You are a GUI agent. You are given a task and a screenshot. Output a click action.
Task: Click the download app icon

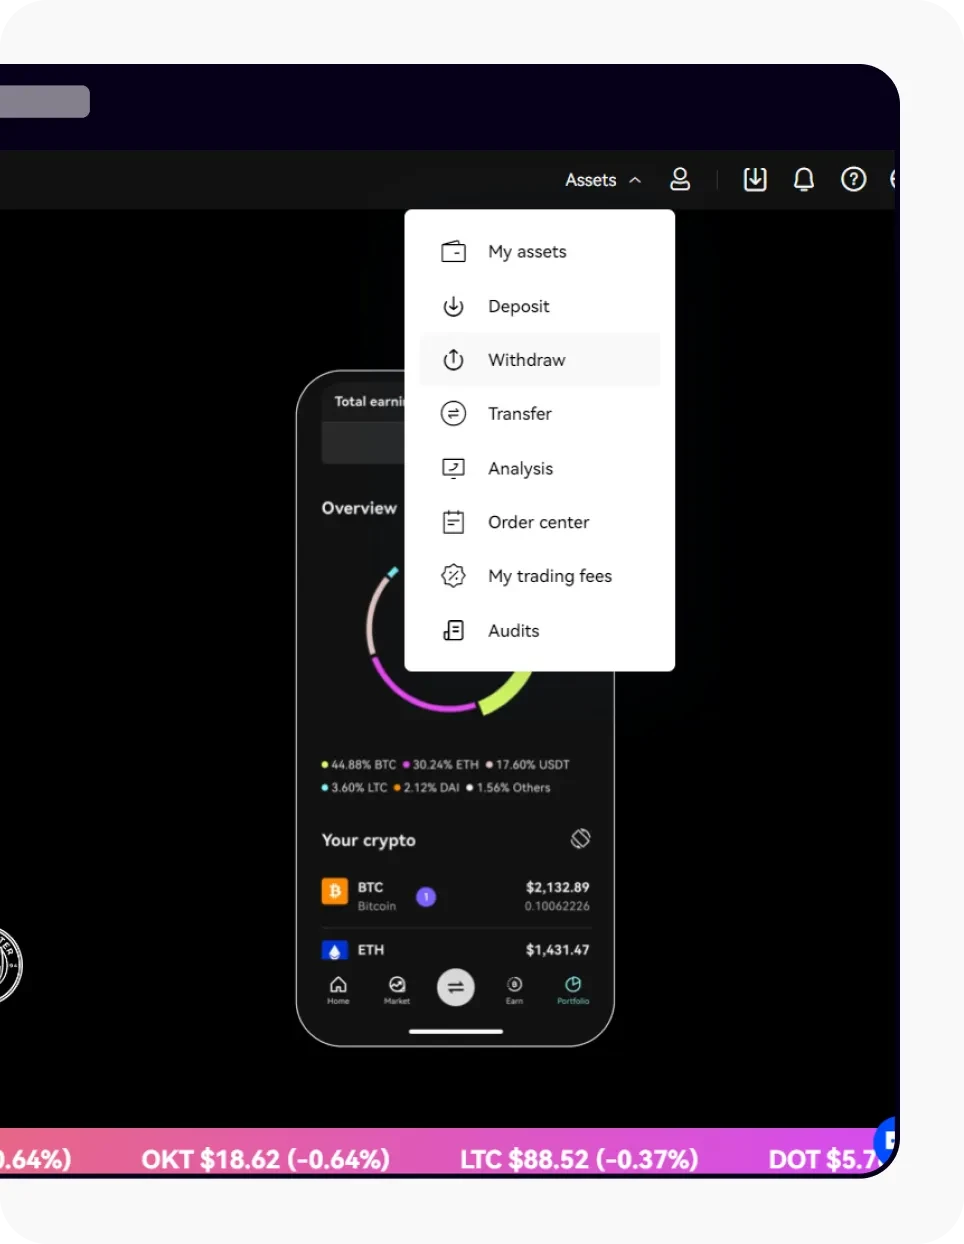[x=755, y=180]
